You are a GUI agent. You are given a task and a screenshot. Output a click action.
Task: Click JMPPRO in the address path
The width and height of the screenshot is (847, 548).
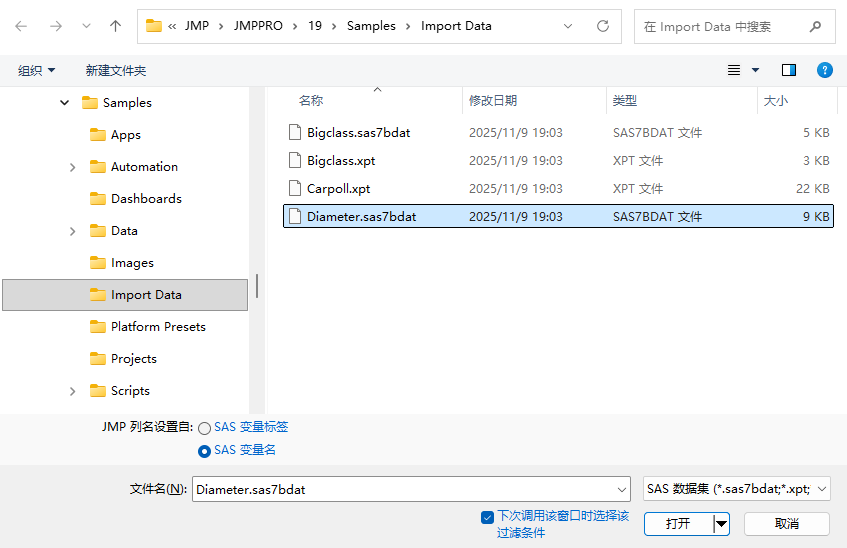(258, 26)
